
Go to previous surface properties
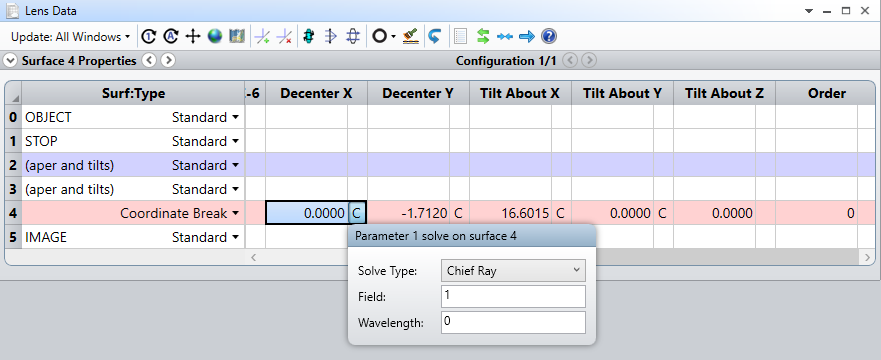[x=149, y=60]
